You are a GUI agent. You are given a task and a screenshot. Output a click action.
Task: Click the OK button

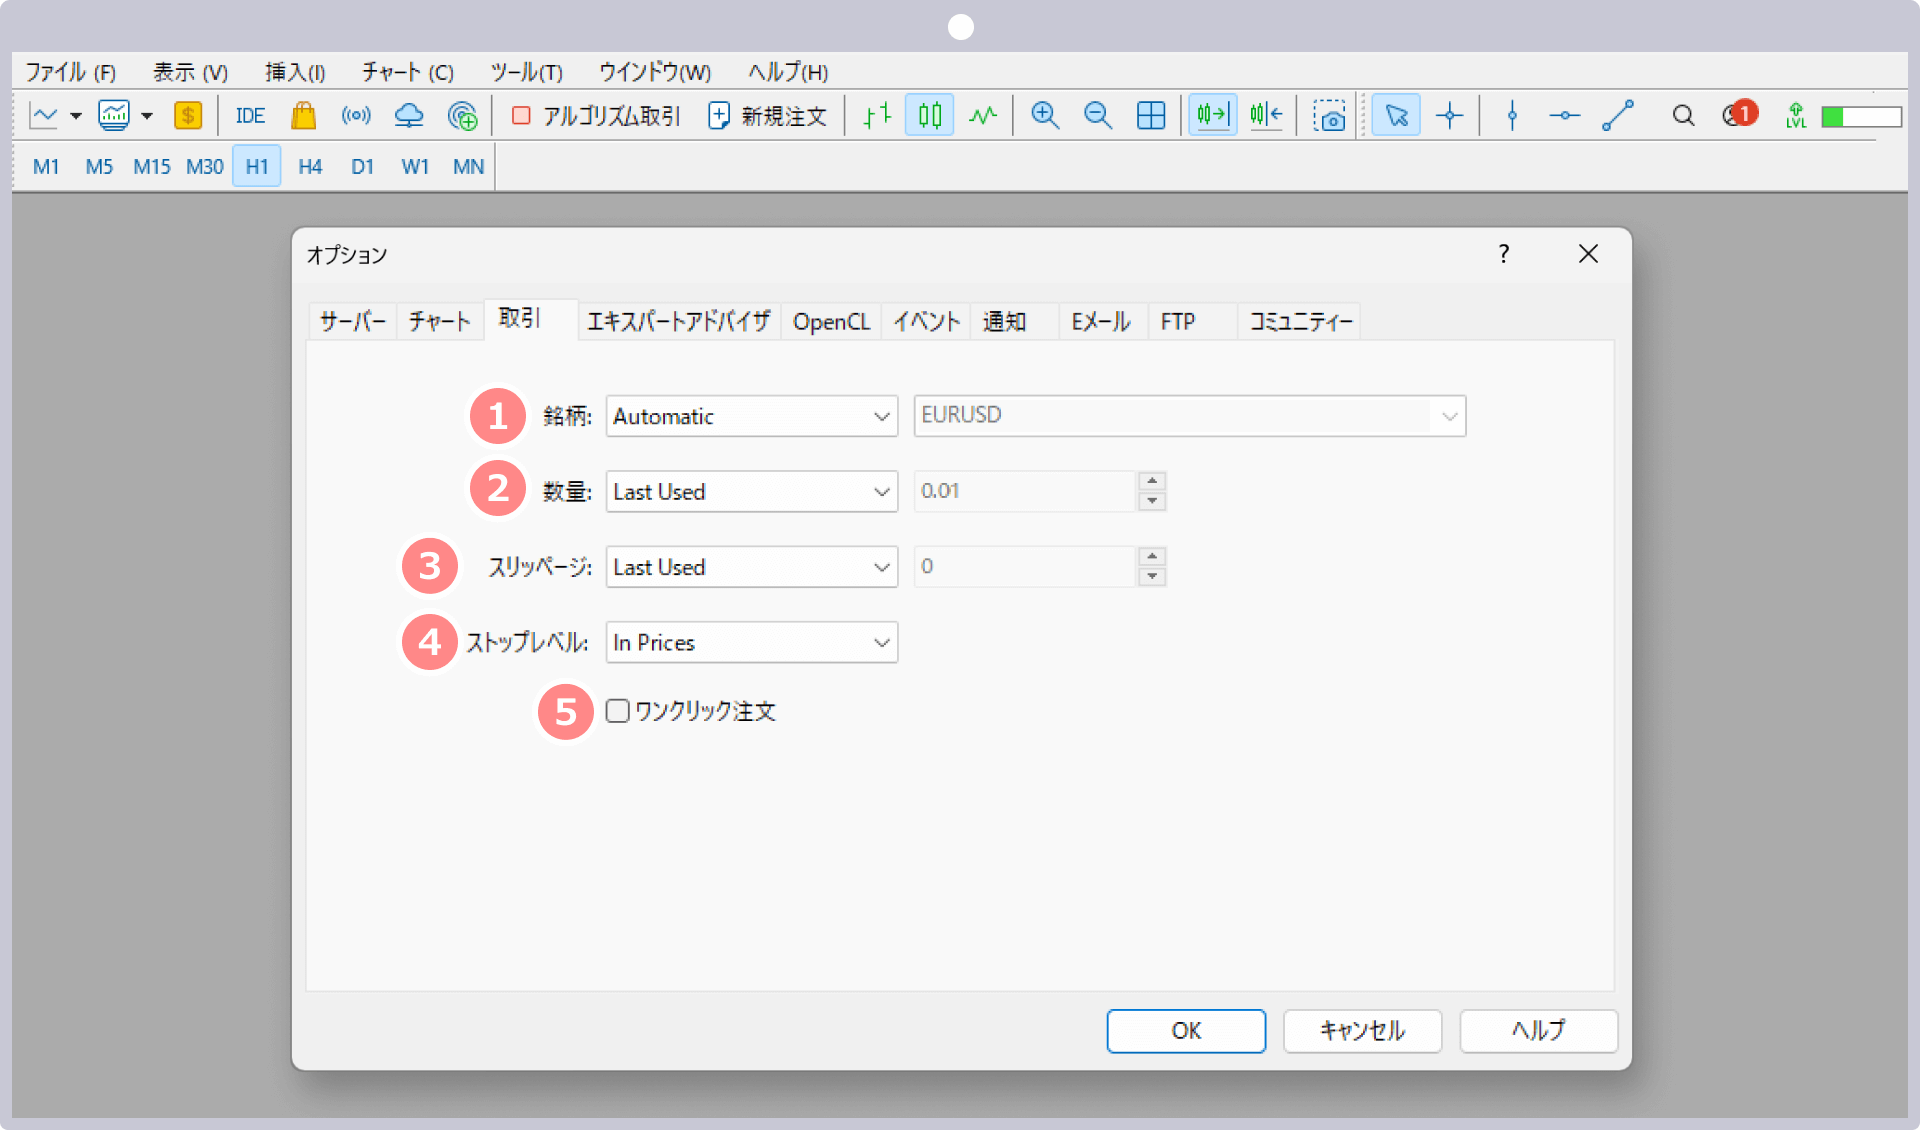(1186, 1031)
